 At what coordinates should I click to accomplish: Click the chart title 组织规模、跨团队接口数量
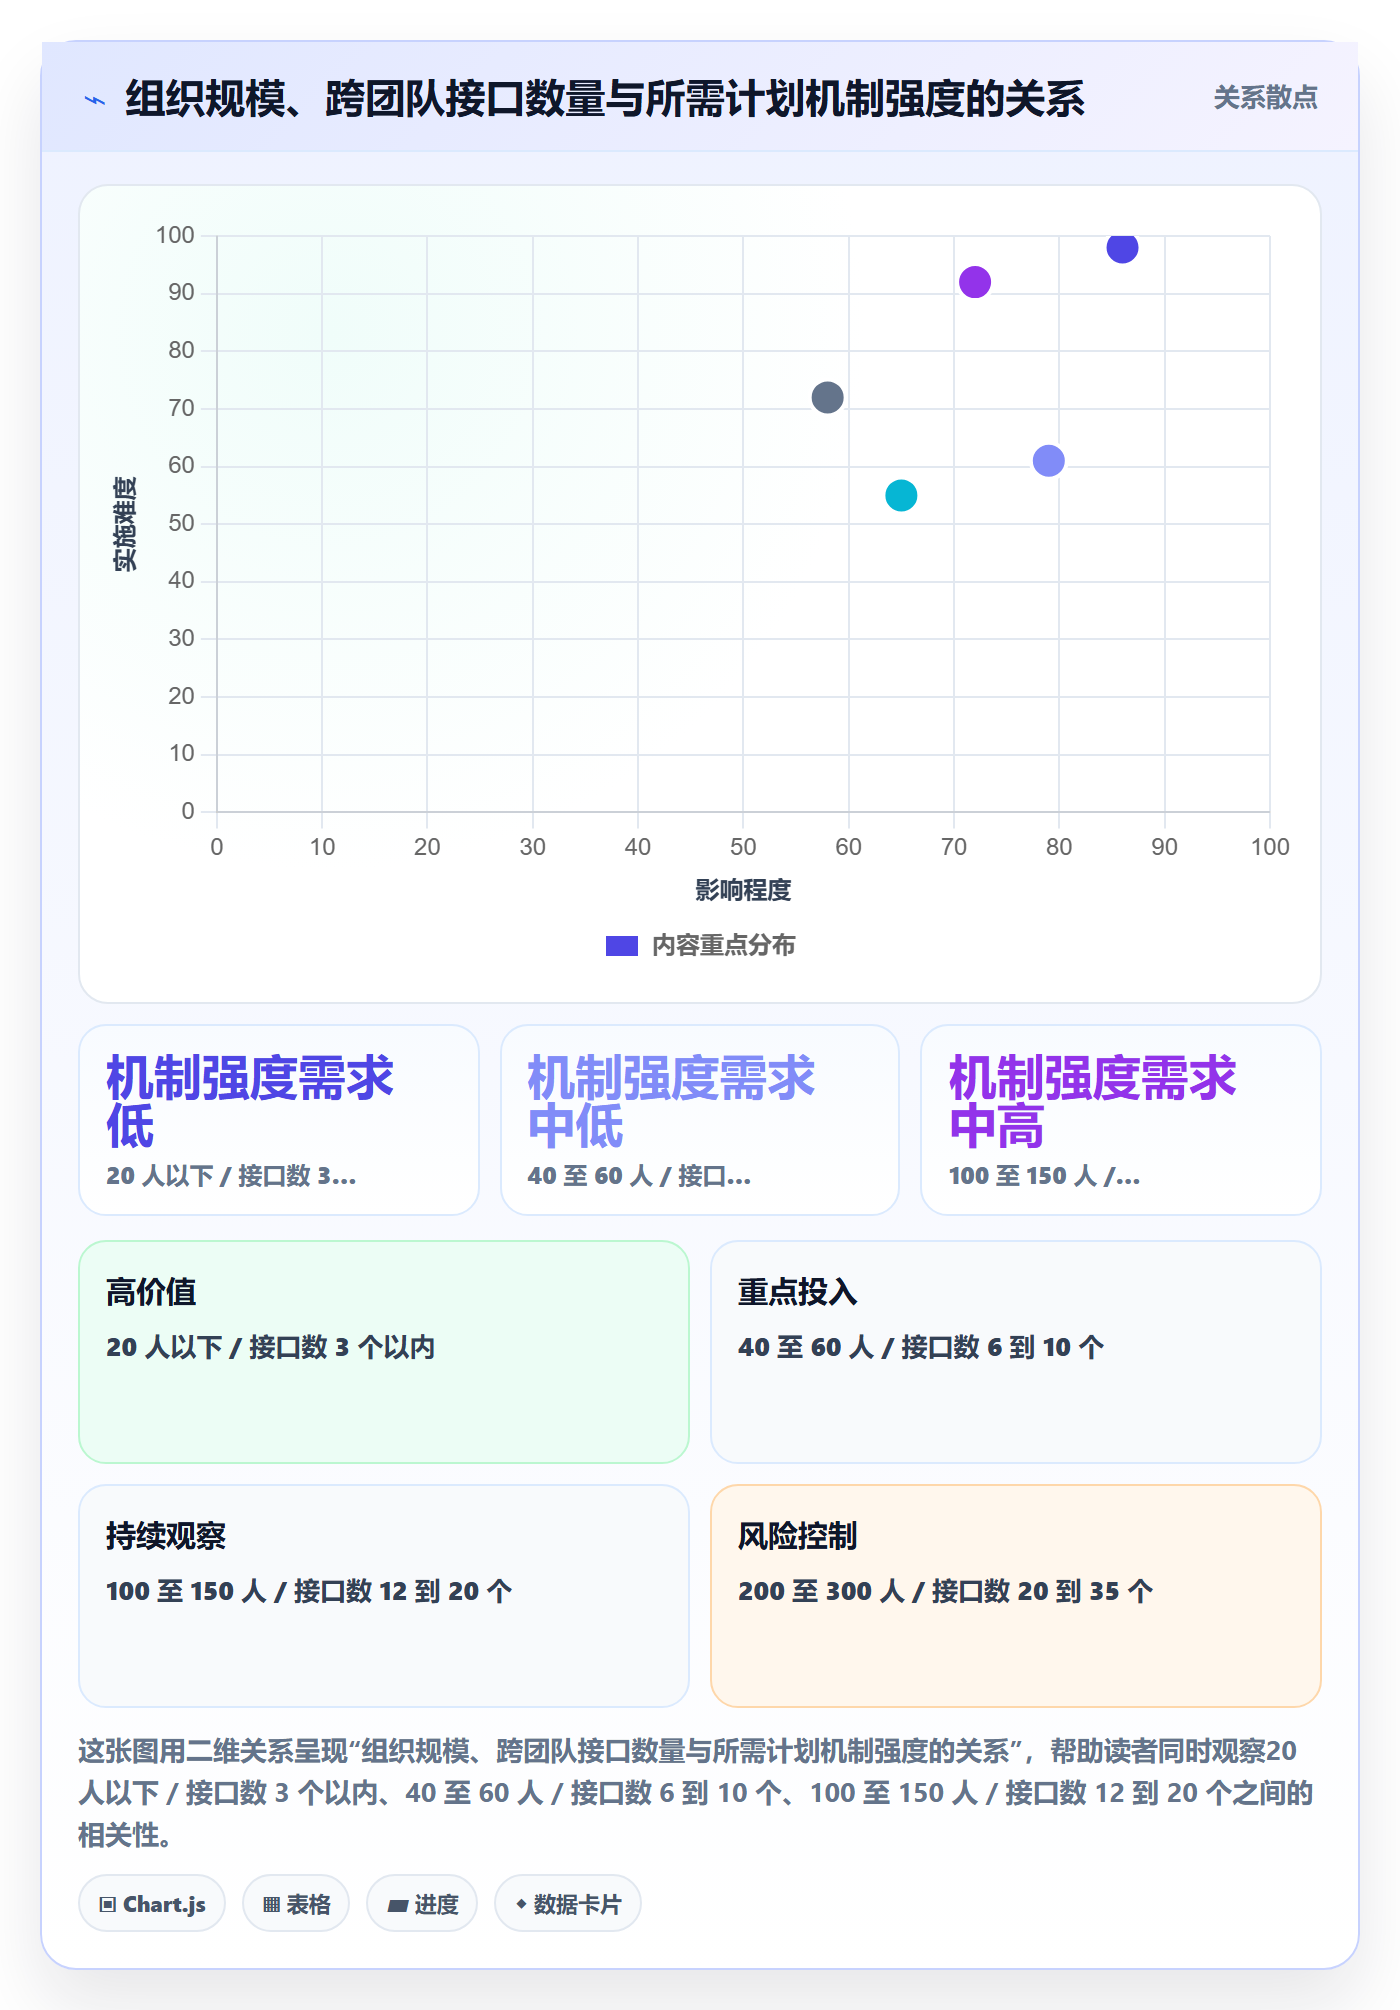pos(605,99)
